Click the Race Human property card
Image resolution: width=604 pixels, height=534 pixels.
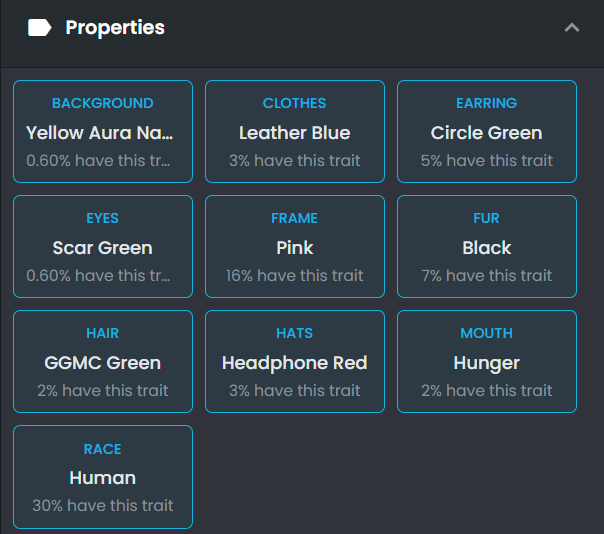point(103,477)
